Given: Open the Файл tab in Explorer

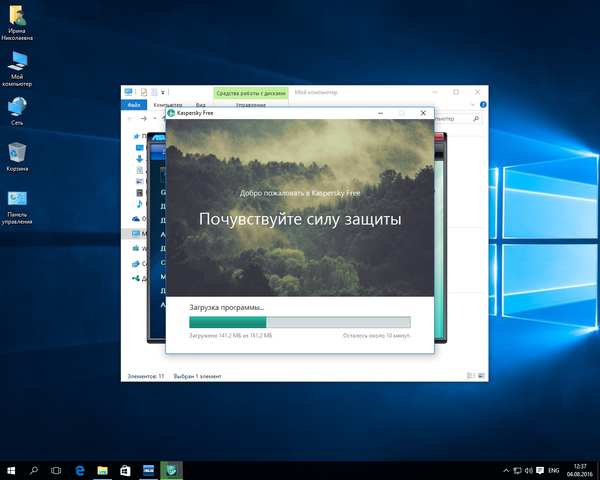Looking at the screenshot, I should pyautogui.click(x=134, y=104).
